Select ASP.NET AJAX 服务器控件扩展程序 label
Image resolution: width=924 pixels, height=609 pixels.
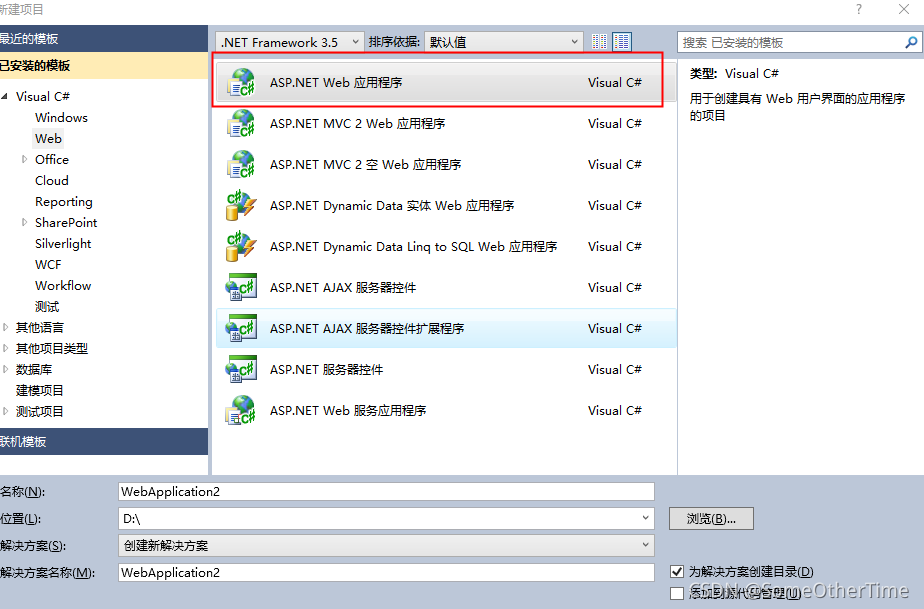(x=367, y=328)
